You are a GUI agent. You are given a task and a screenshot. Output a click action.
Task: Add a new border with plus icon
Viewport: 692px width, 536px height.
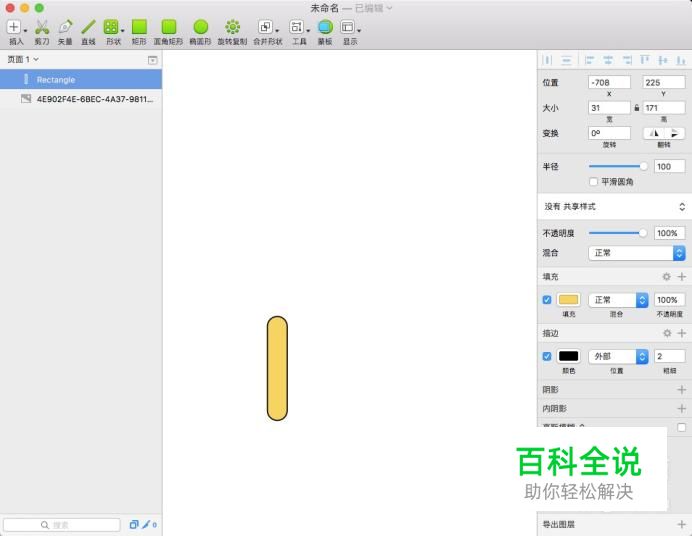pos(681,333)
